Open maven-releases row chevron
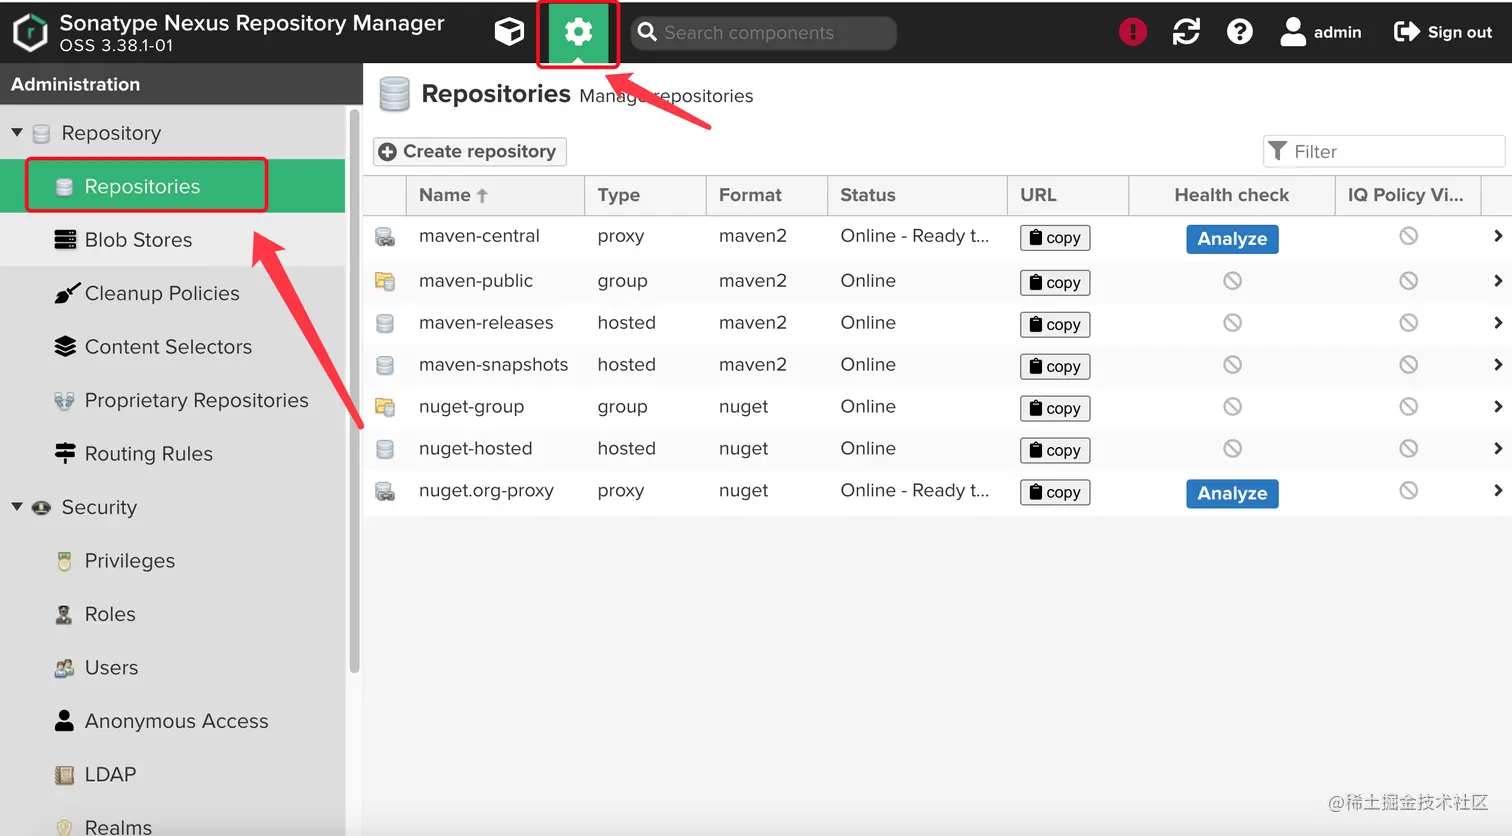The width and height of the screenshot is (1512, 836). coord(1497,323)
